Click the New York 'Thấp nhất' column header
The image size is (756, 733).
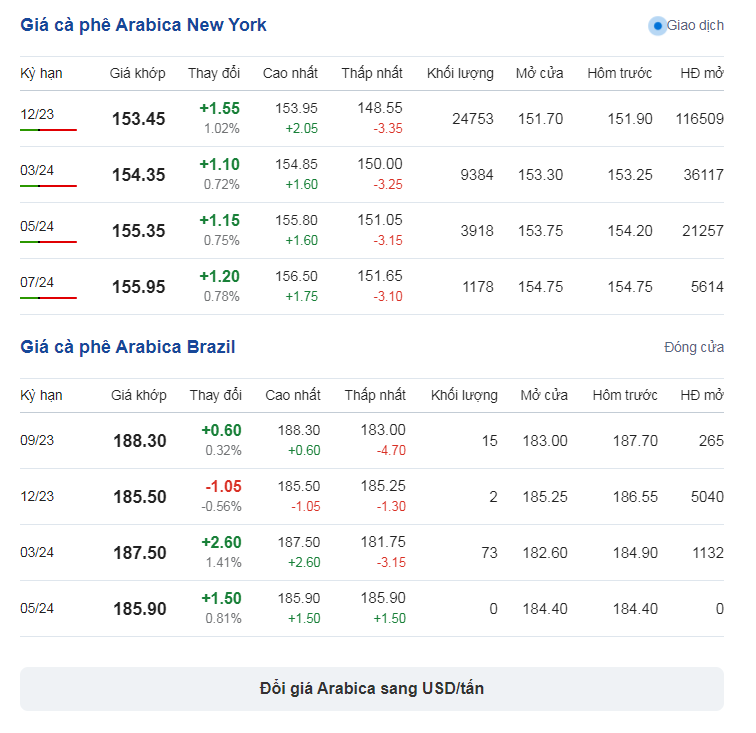coord(372,73)
